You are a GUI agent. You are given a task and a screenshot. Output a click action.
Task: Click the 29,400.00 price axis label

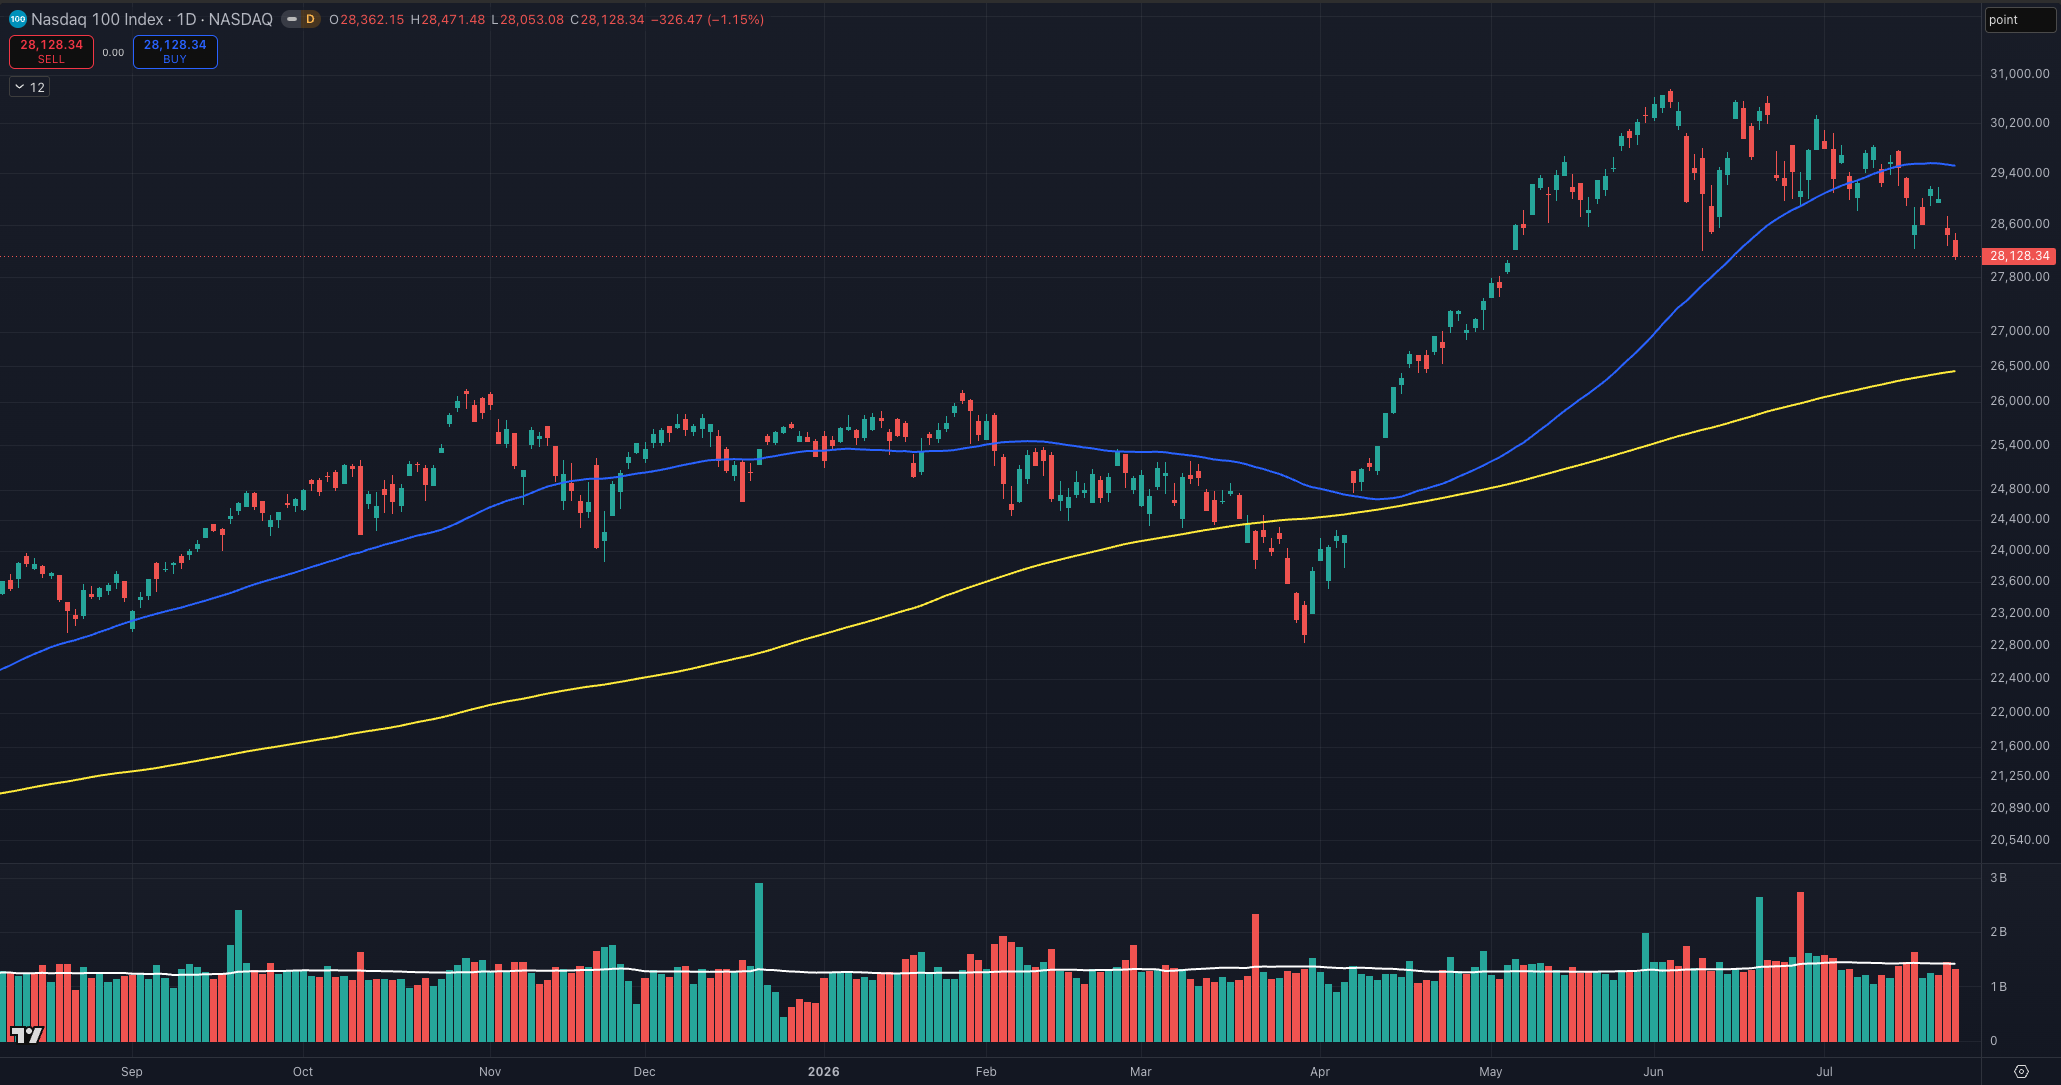tap(2020, 173)
